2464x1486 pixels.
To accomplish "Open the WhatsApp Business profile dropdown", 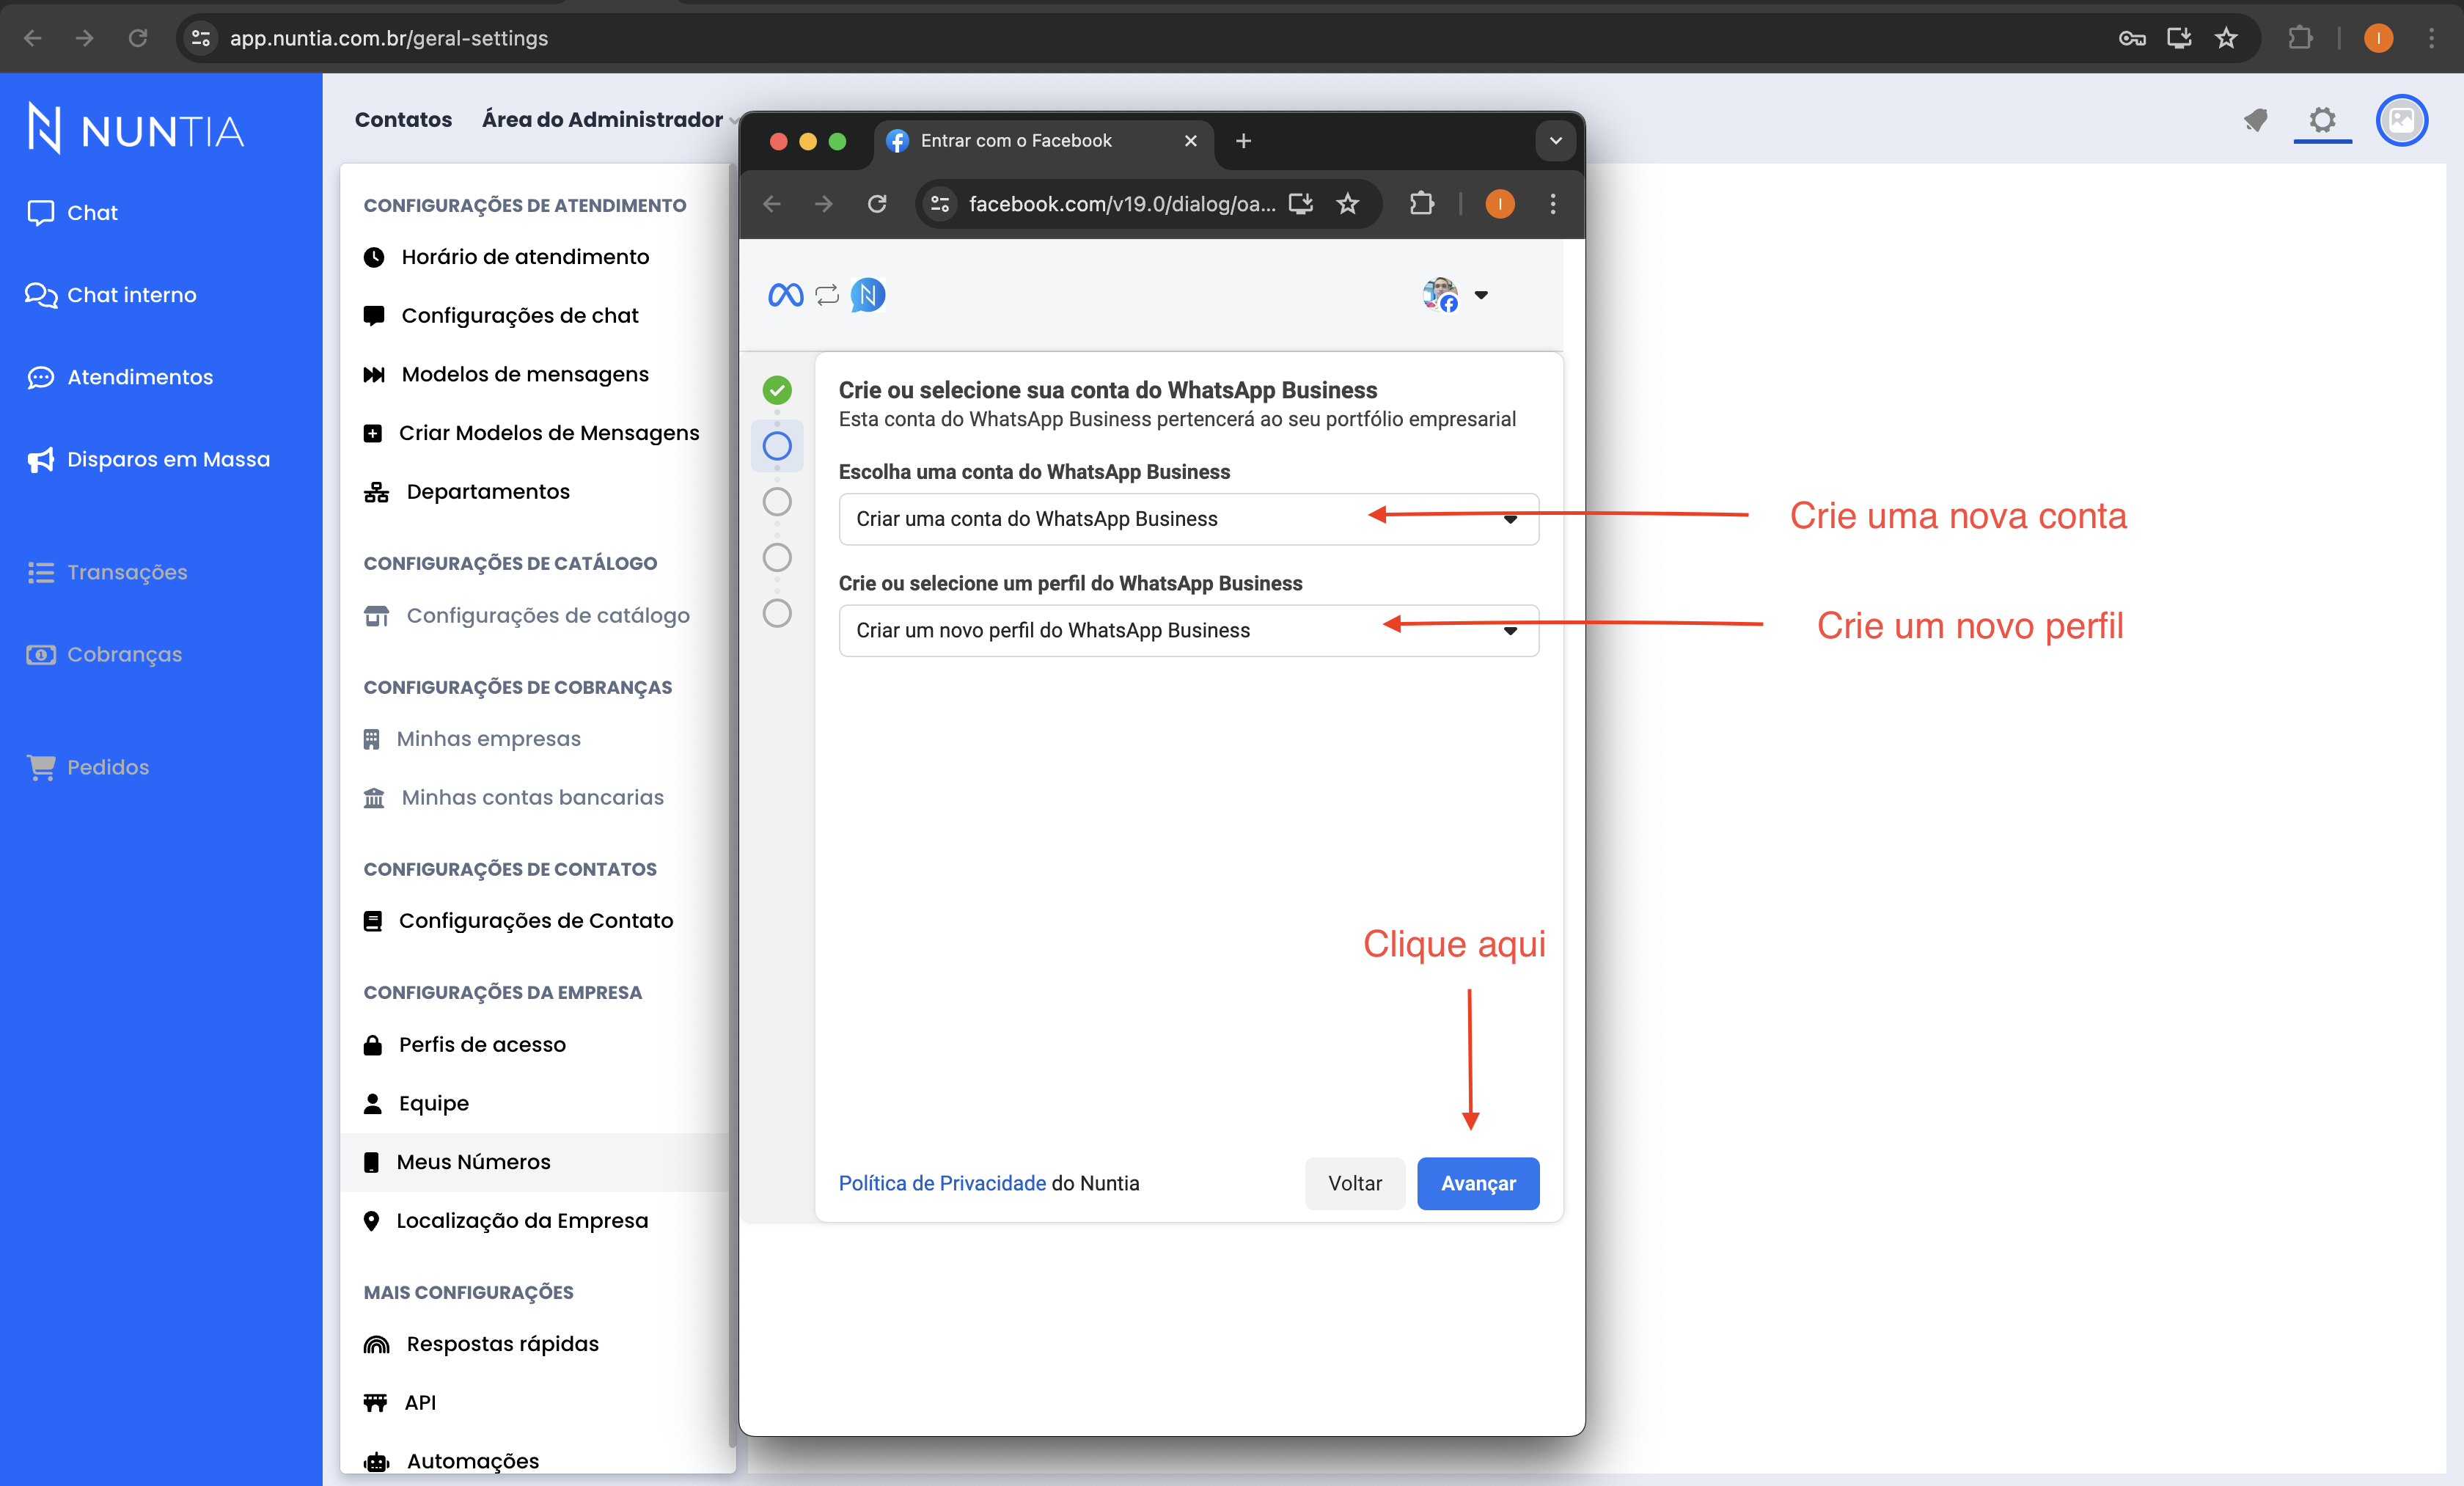I will (x=1188, y=630).
